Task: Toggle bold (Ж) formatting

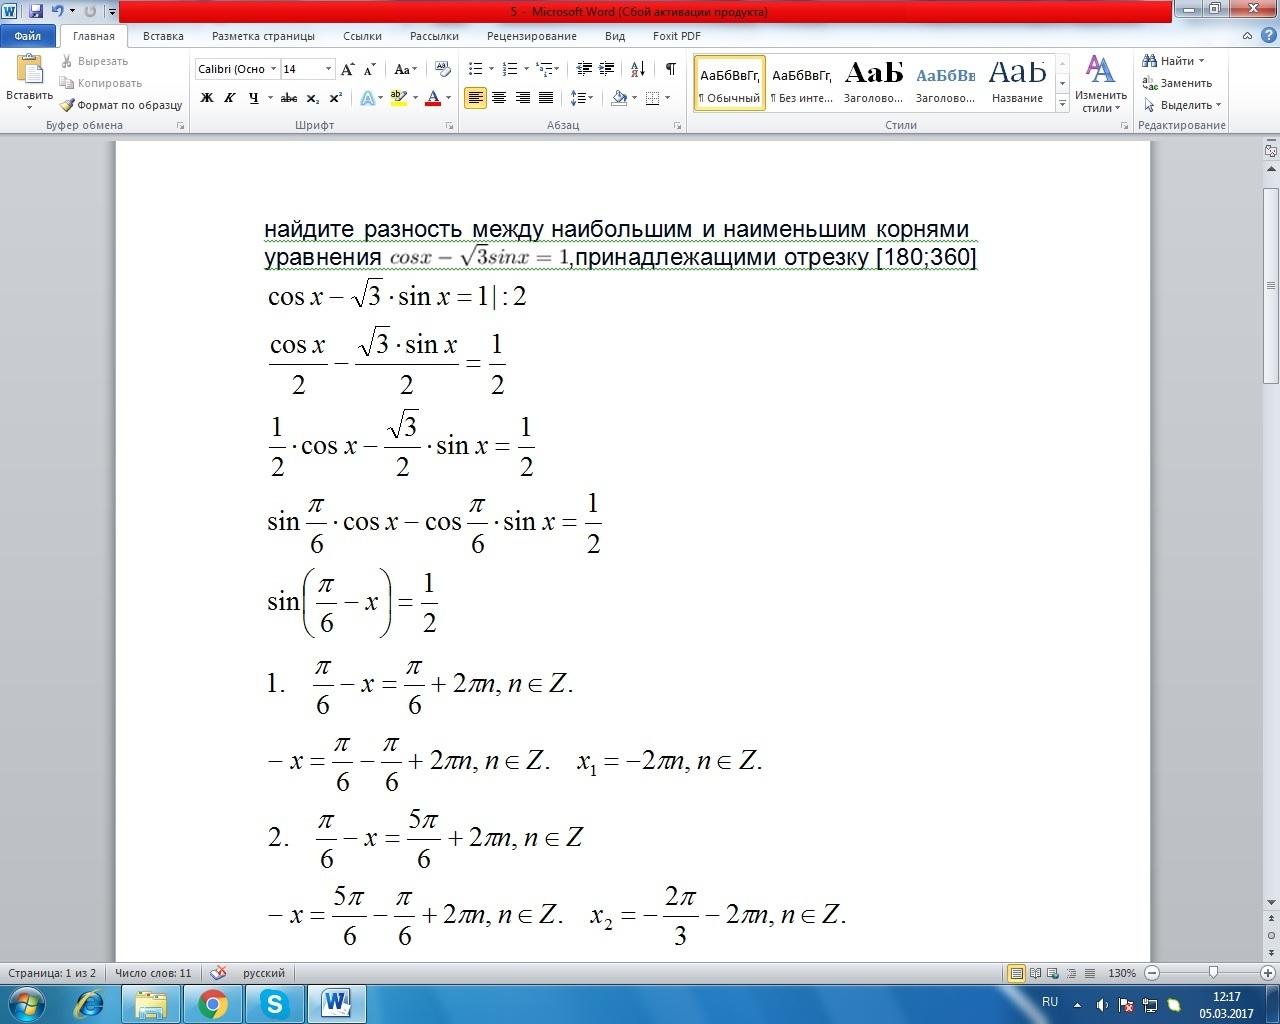Action: tap(207, 98)
